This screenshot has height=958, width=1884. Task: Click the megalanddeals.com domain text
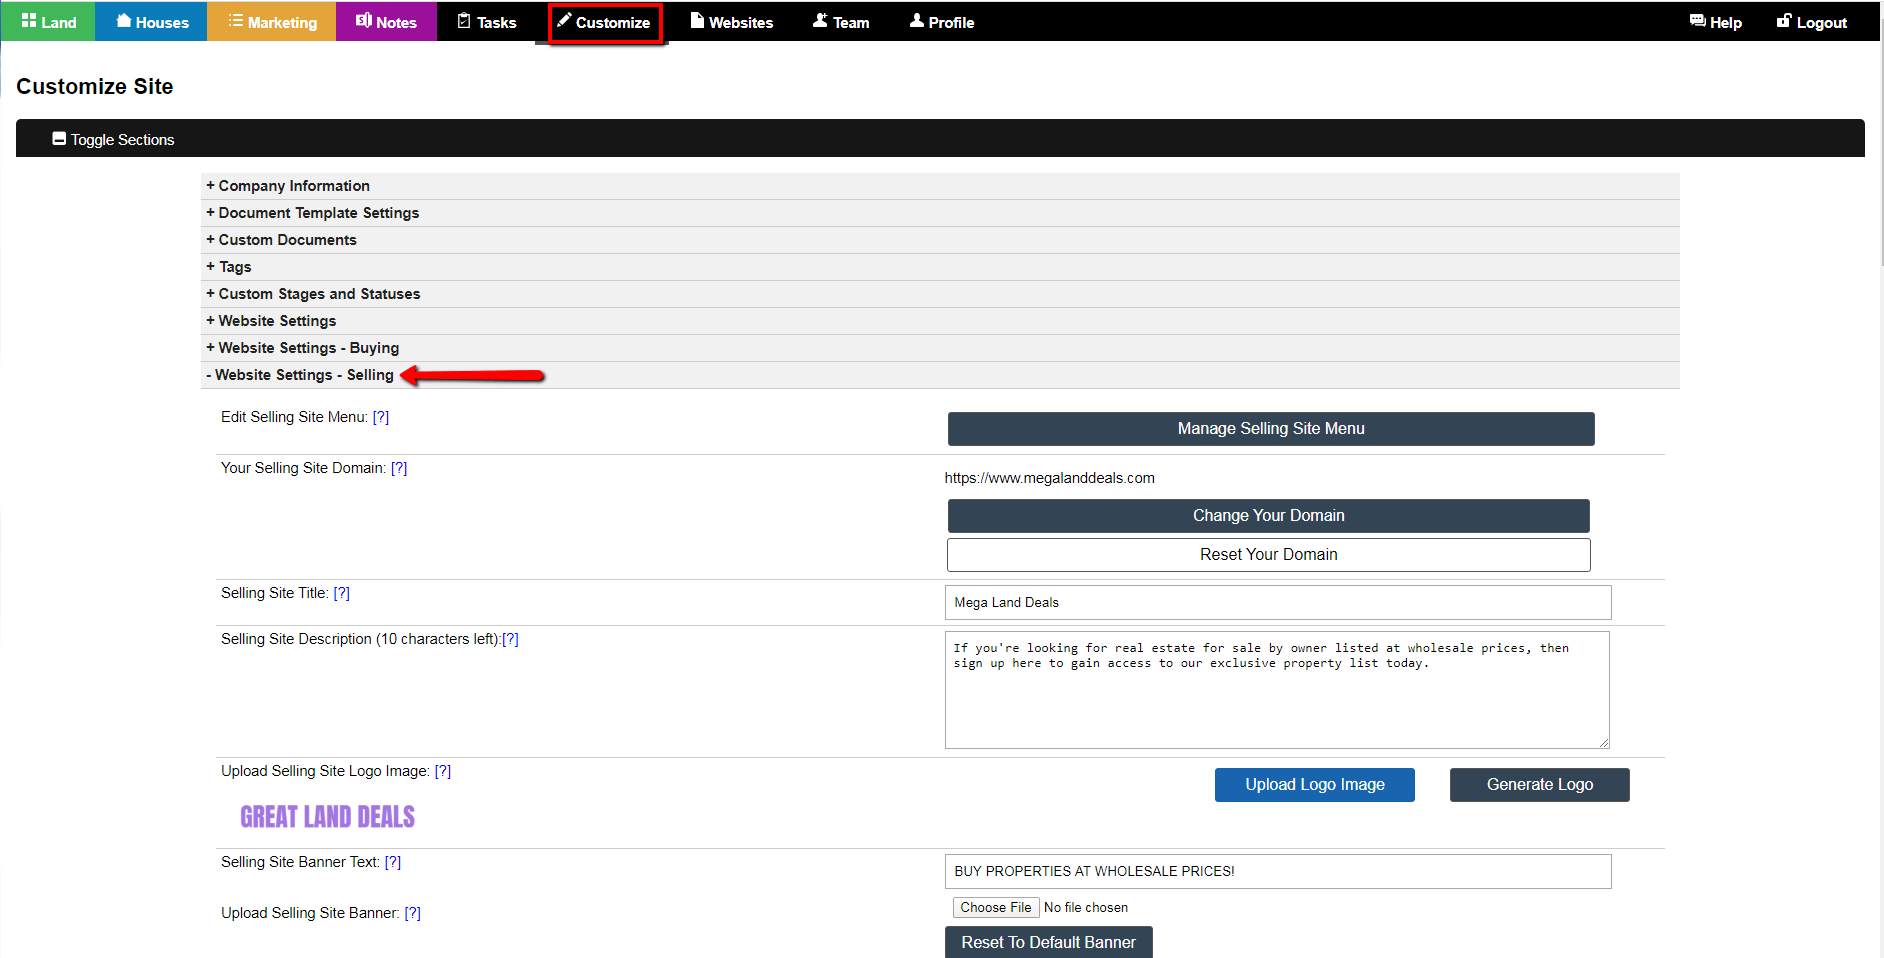point(1050,478)
